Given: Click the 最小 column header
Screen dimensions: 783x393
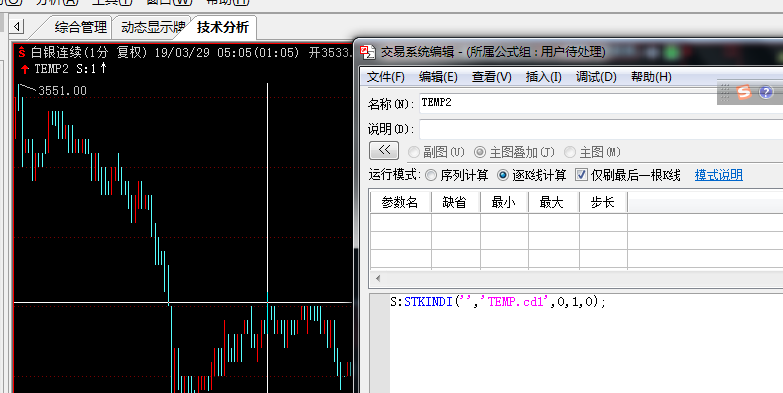Looking at the screenshot, I should point(504,202).
